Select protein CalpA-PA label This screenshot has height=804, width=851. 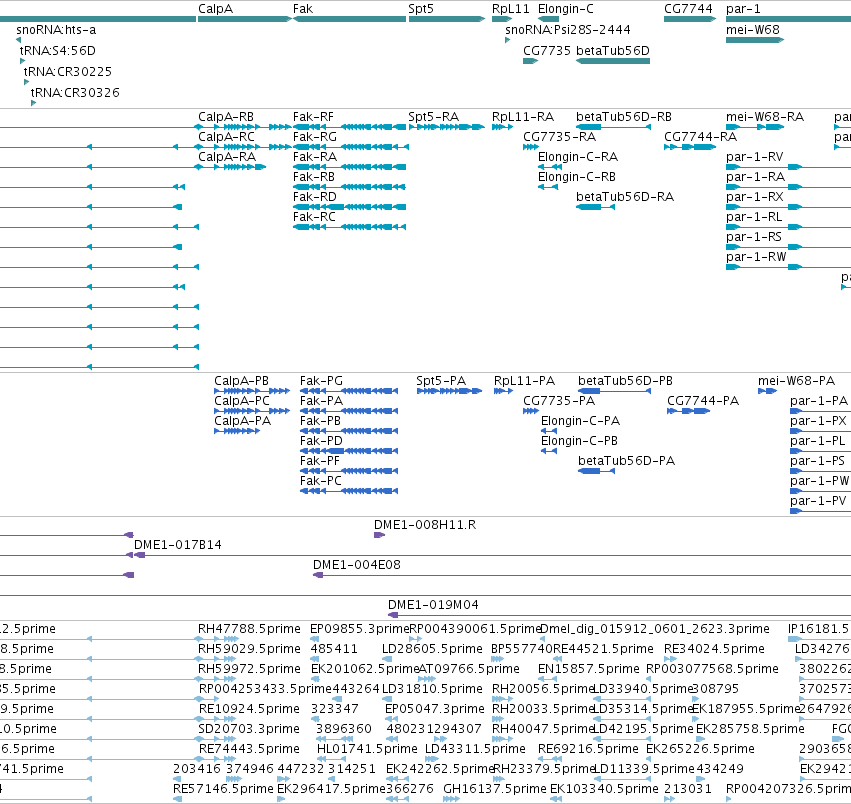pos(243,421)
